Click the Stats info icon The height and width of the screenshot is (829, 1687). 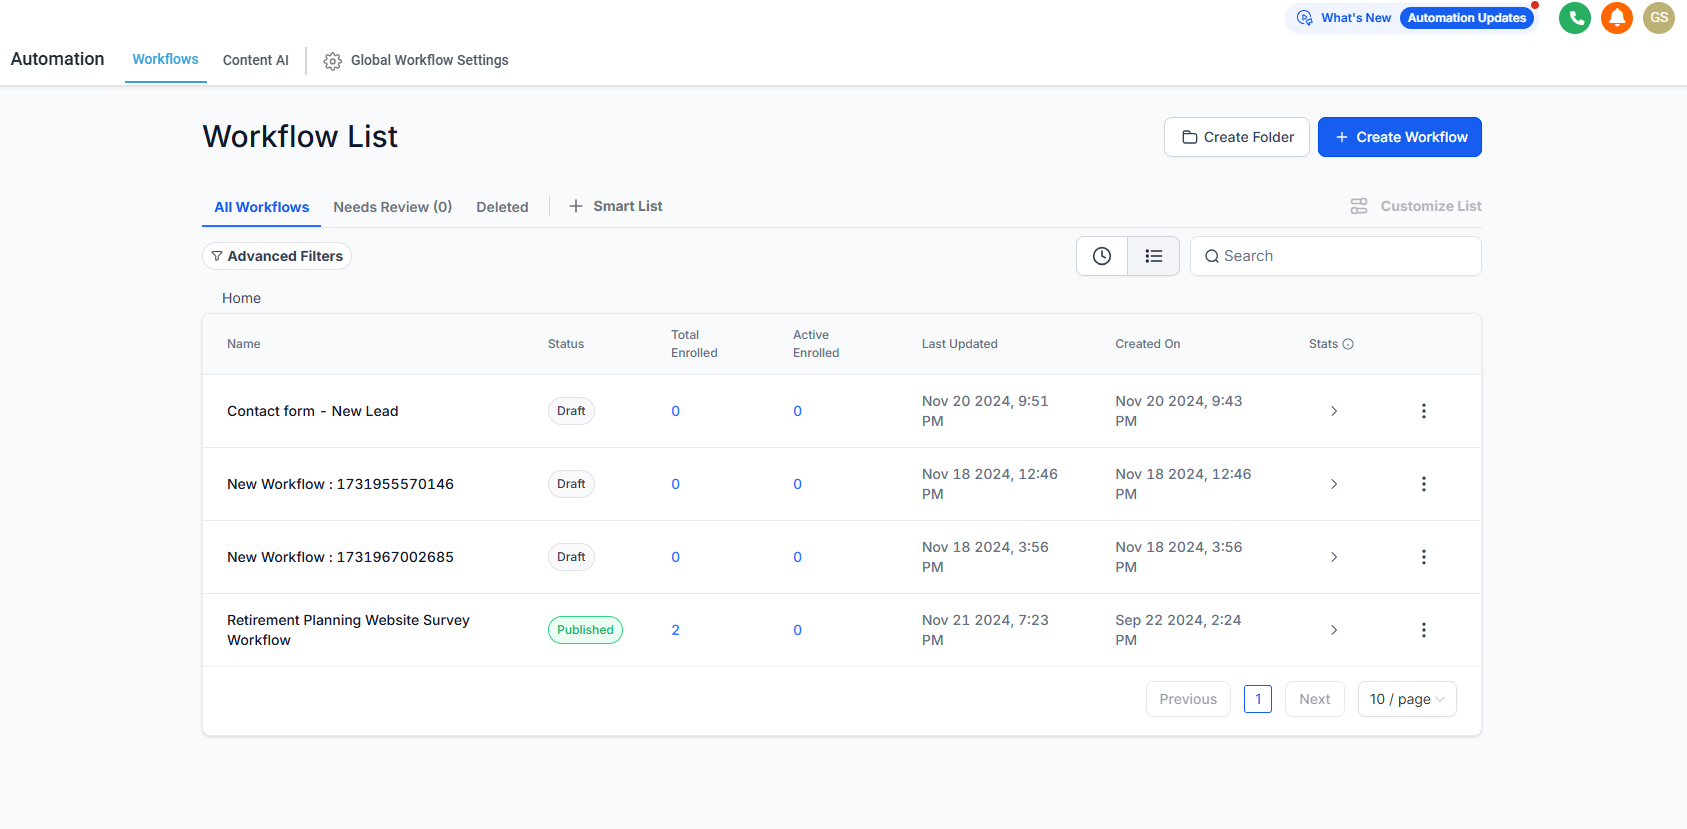1348,344
